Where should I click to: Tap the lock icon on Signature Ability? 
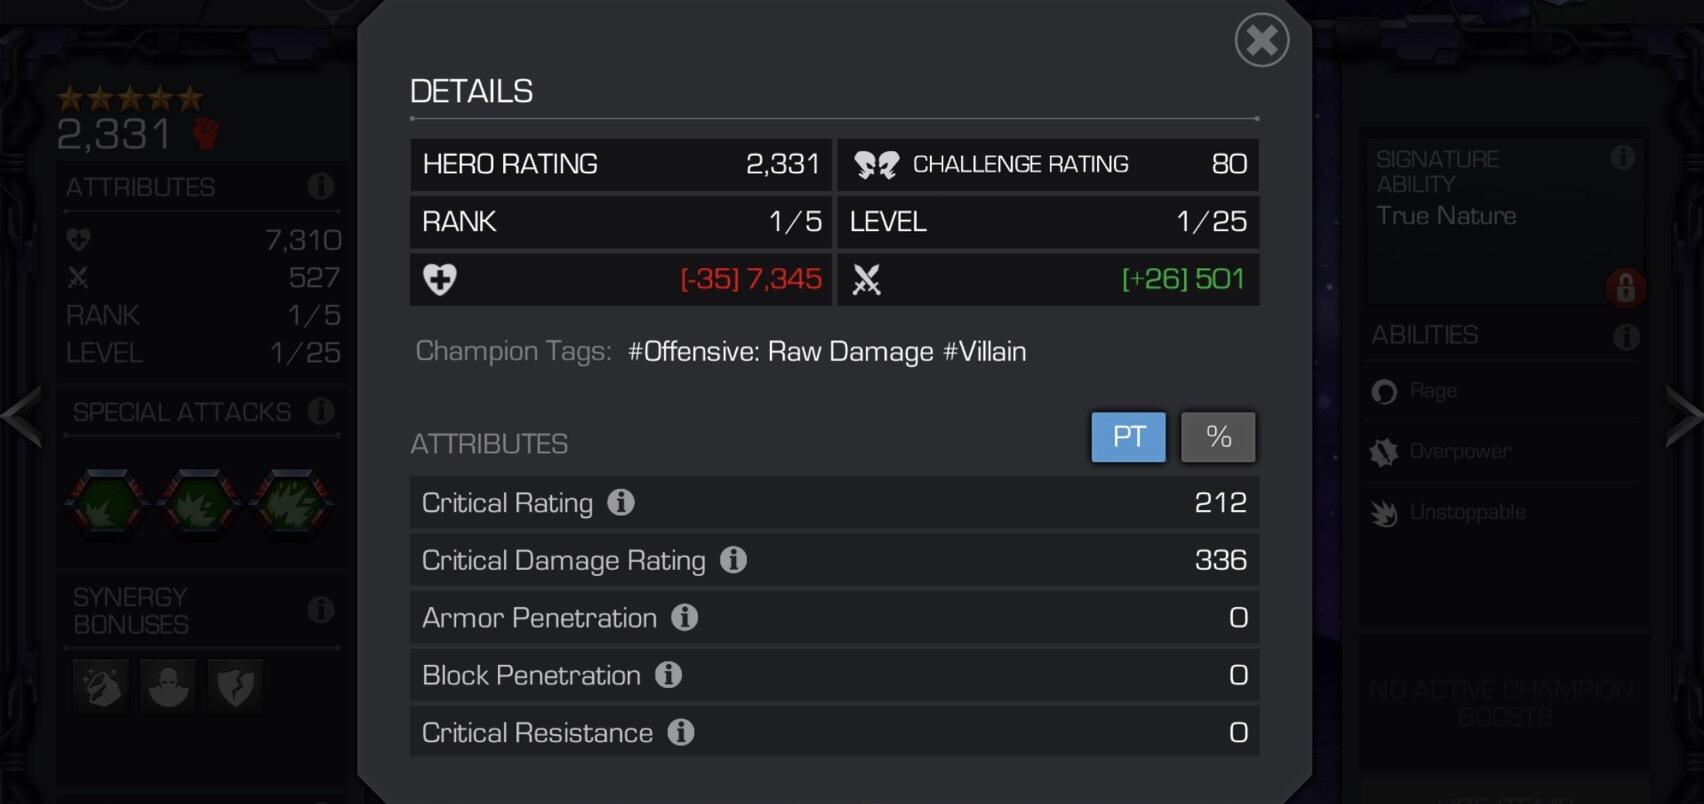pos(1628,288)
